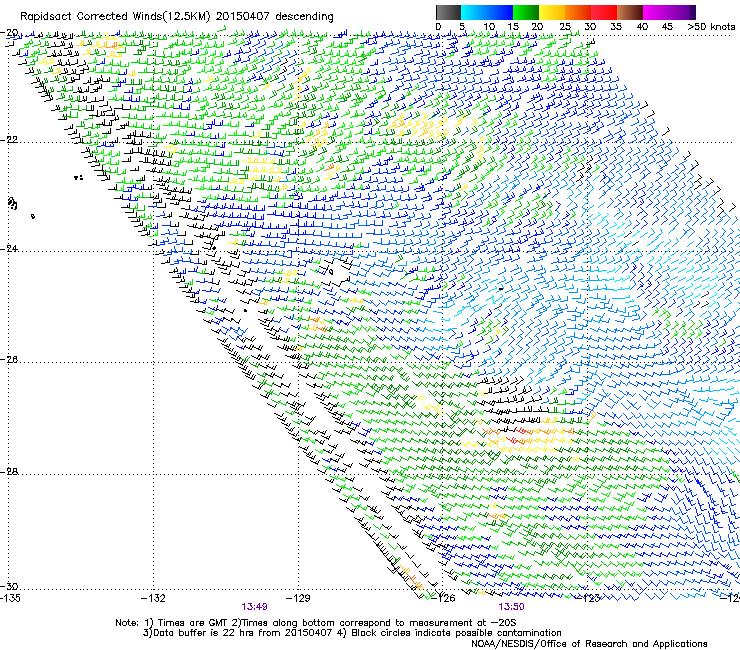The height and width of the screenshot is (650, 740).
Task: Click the legend label '0'
Action: click(x=438, y=27)
